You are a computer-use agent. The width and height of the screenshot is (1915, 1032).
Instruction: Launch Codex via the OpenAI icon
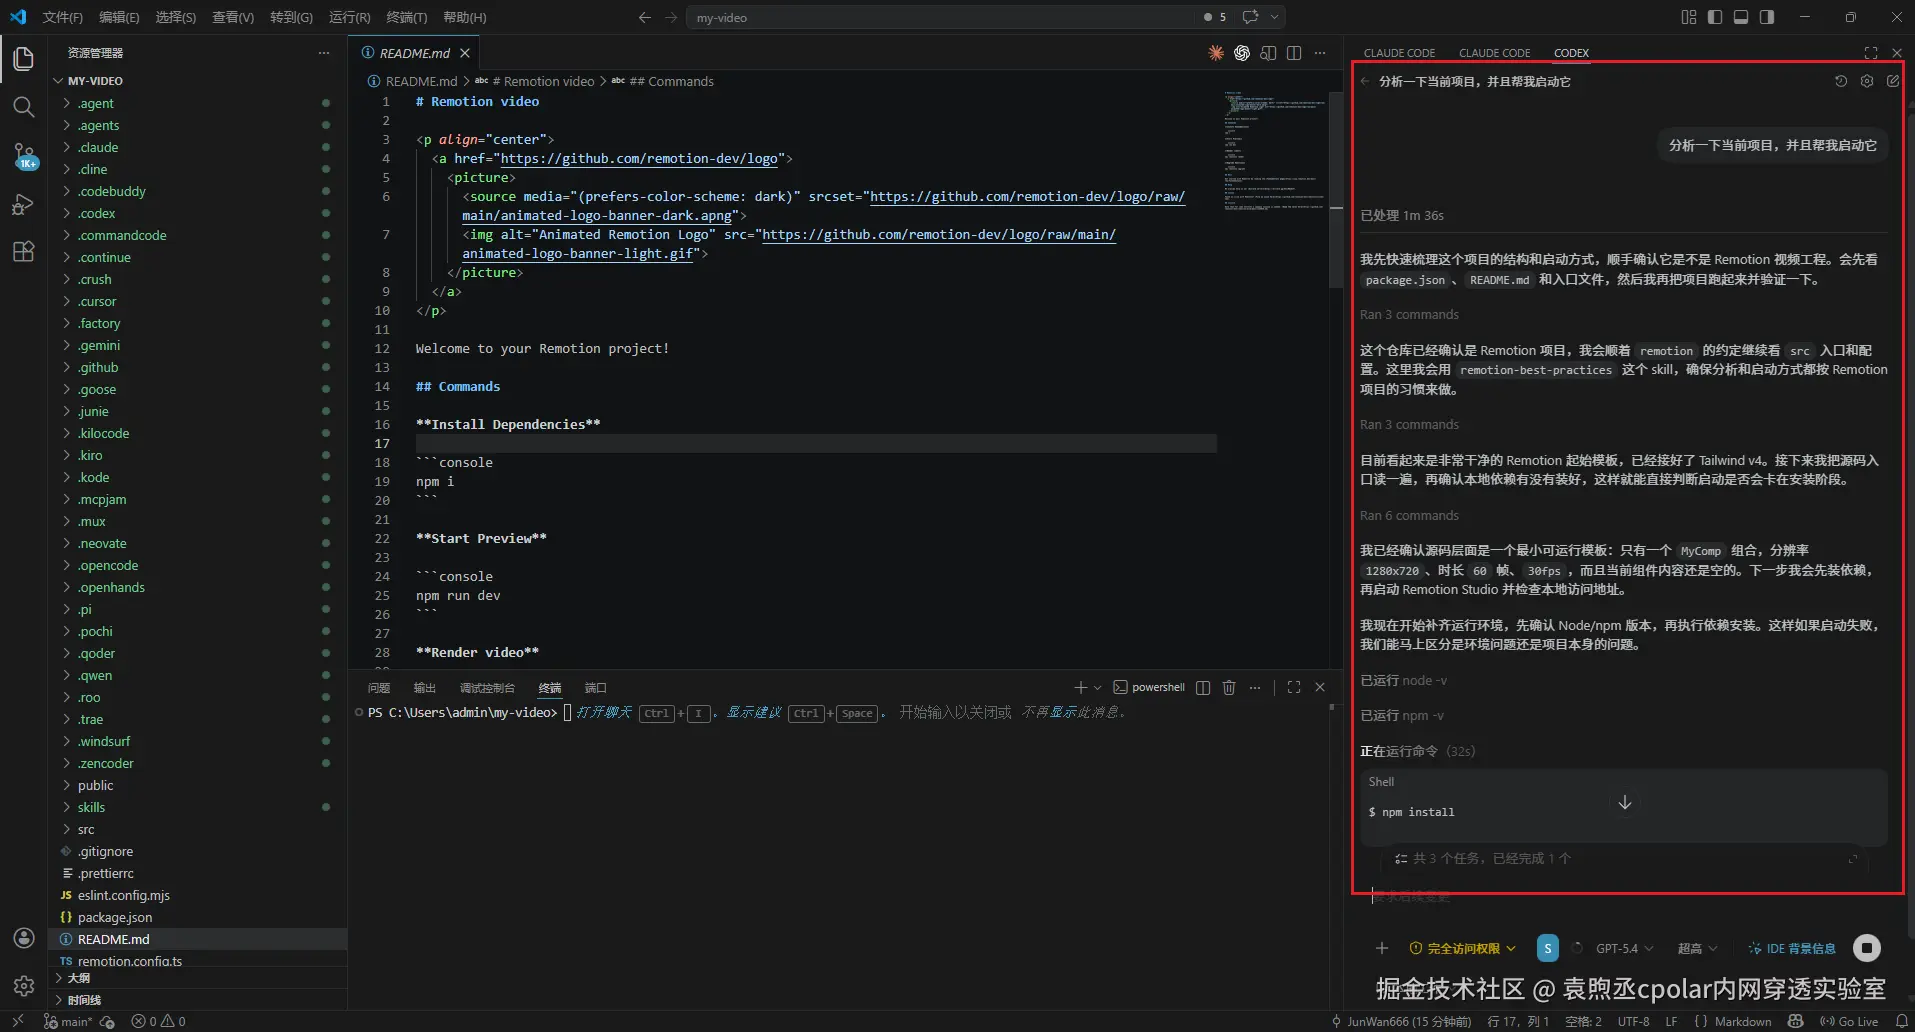1242,53
